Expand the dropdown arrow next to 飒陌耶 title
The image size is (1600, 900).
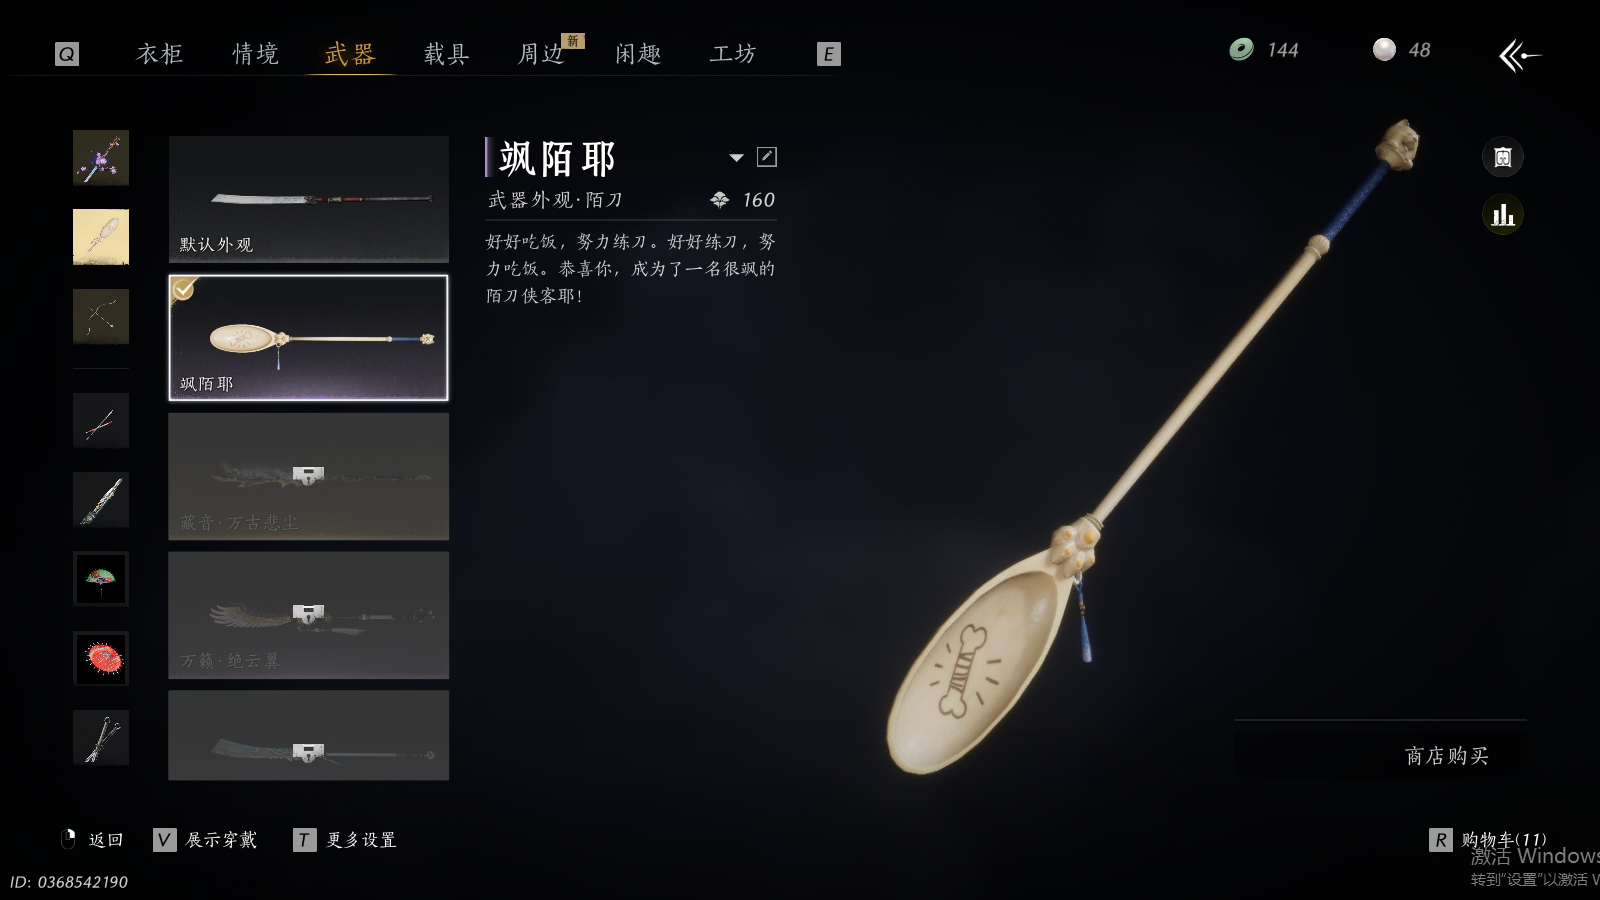coord(736,158)
